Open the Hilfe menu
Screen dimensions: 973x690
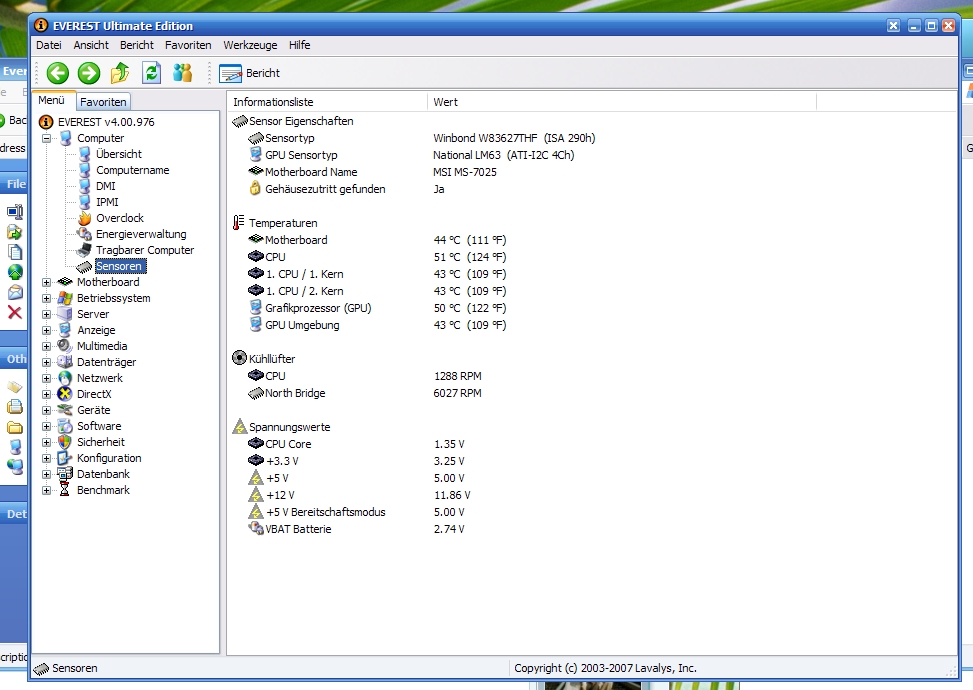click(x=299, y=45)
